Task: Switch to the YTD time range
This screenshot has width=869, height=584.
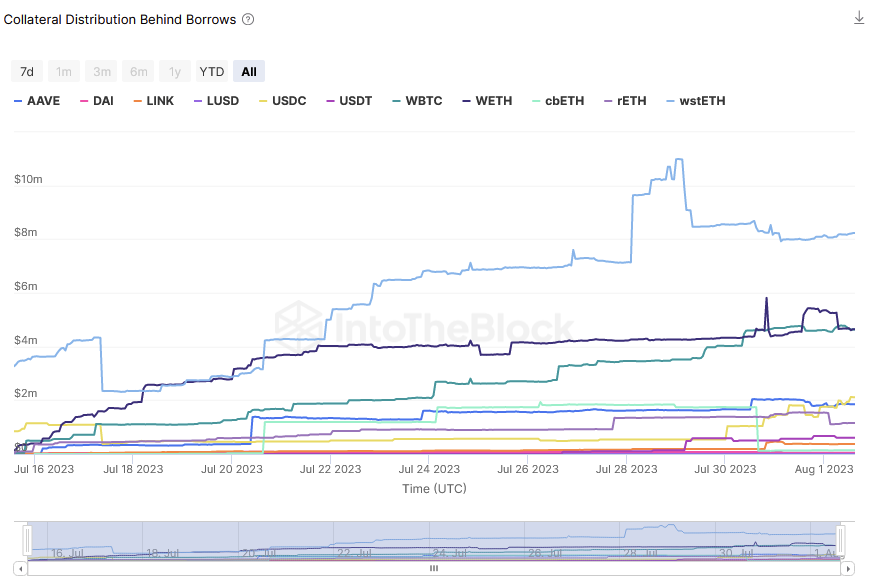Action: [211, 71]
